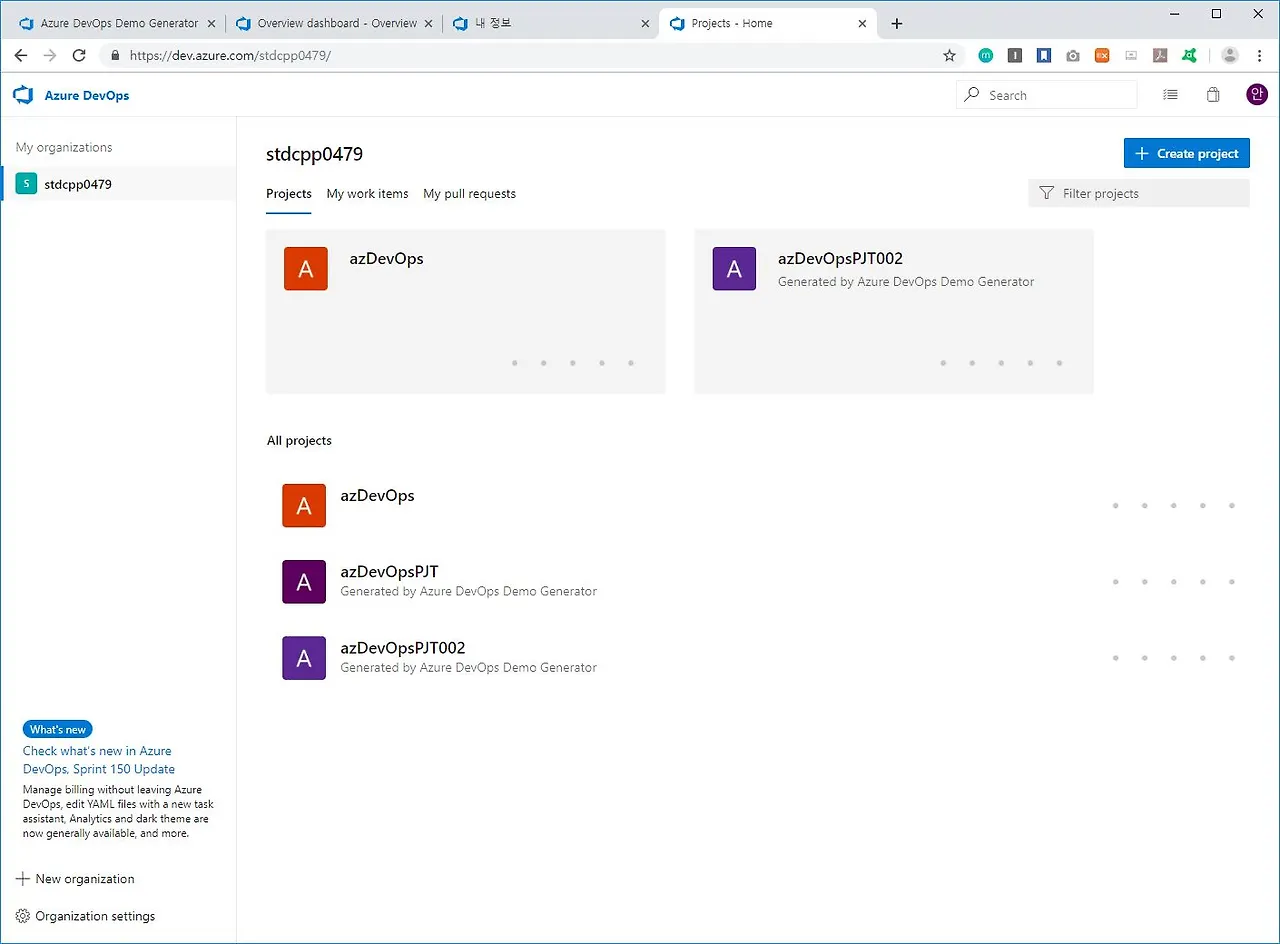Click the Filter projects input field
Screen dimensions: 1280x944
point(1139,193)
